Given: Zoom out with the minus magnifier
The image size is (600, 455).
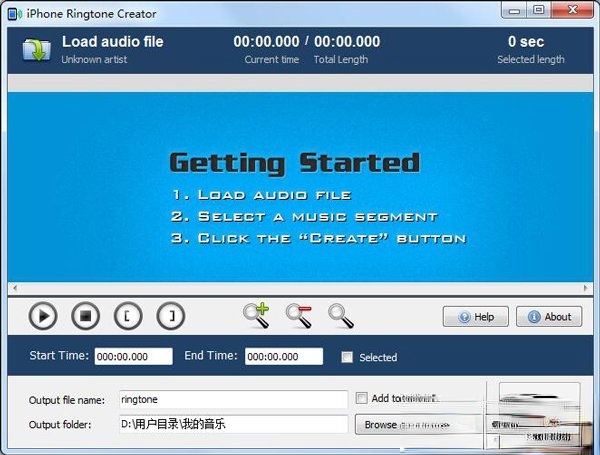Looking at the screenshot, I should pos(299,315).
